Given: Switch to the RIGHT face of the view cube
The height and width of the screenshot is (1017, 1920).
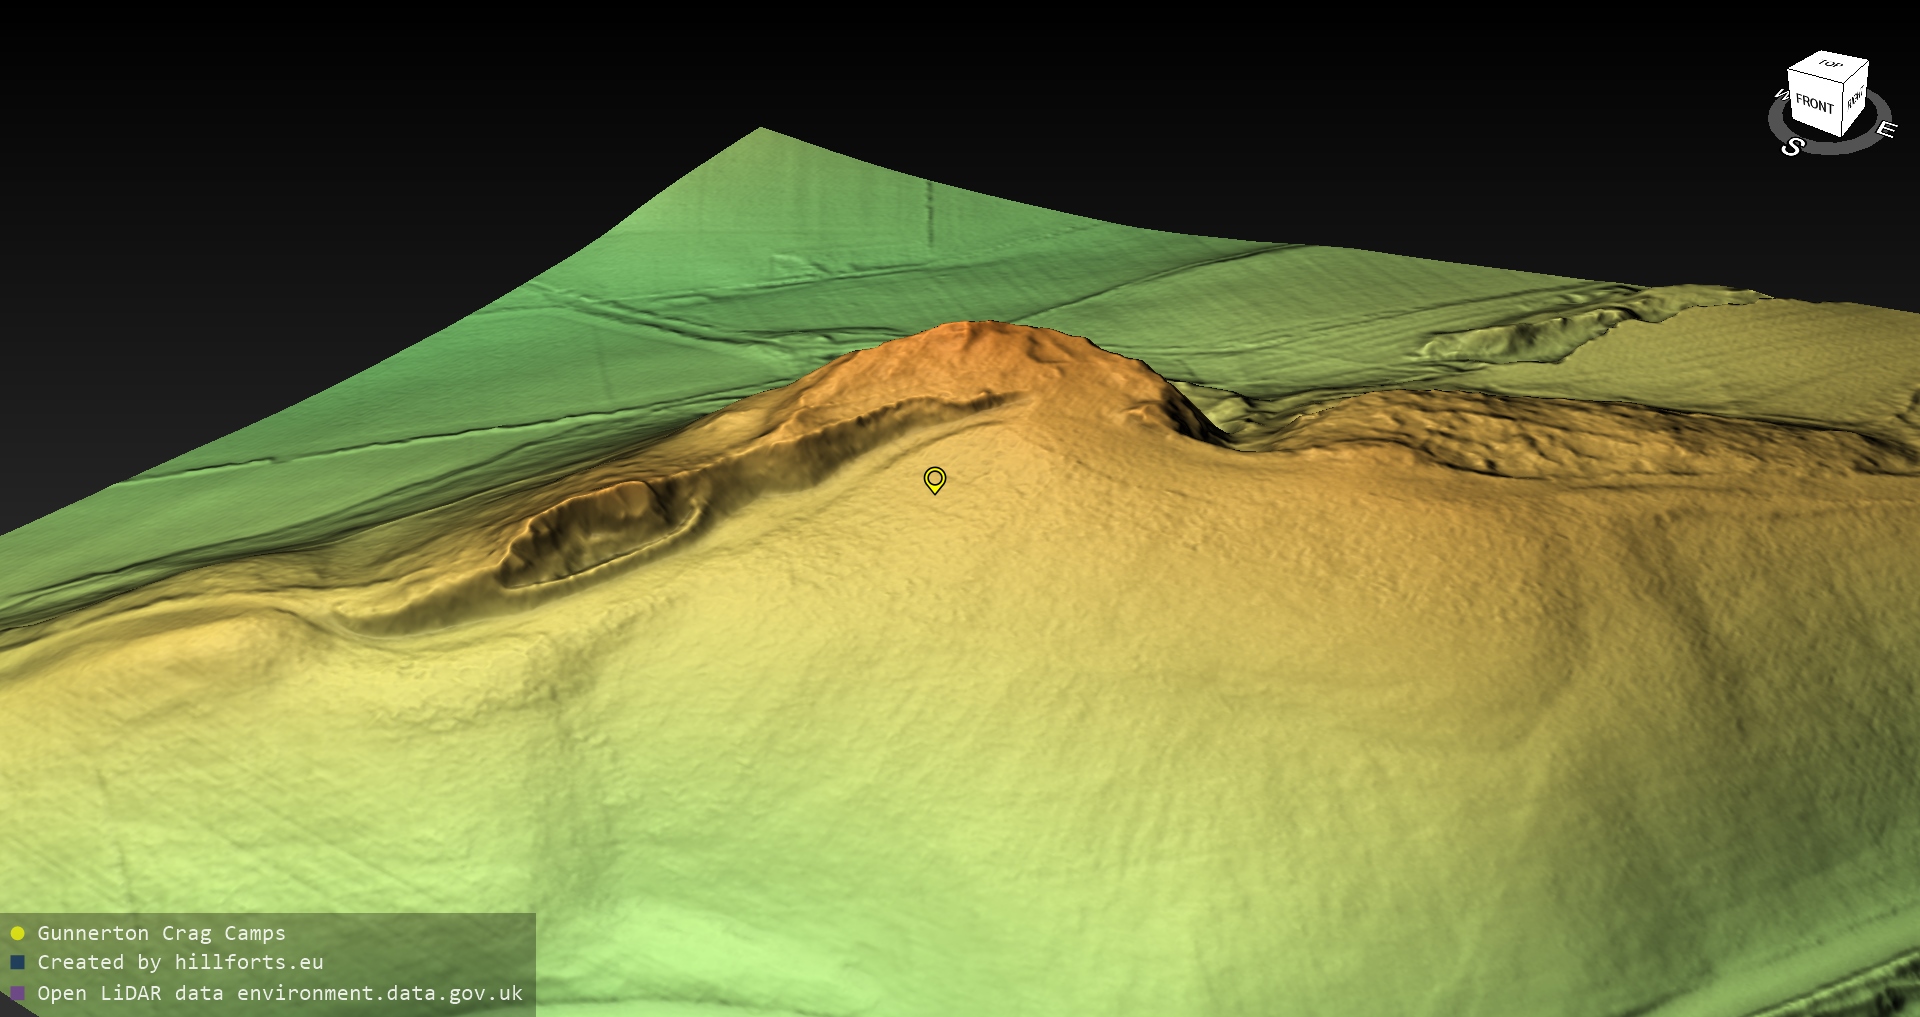Looking at the screenshot, I should (1855, 99).
